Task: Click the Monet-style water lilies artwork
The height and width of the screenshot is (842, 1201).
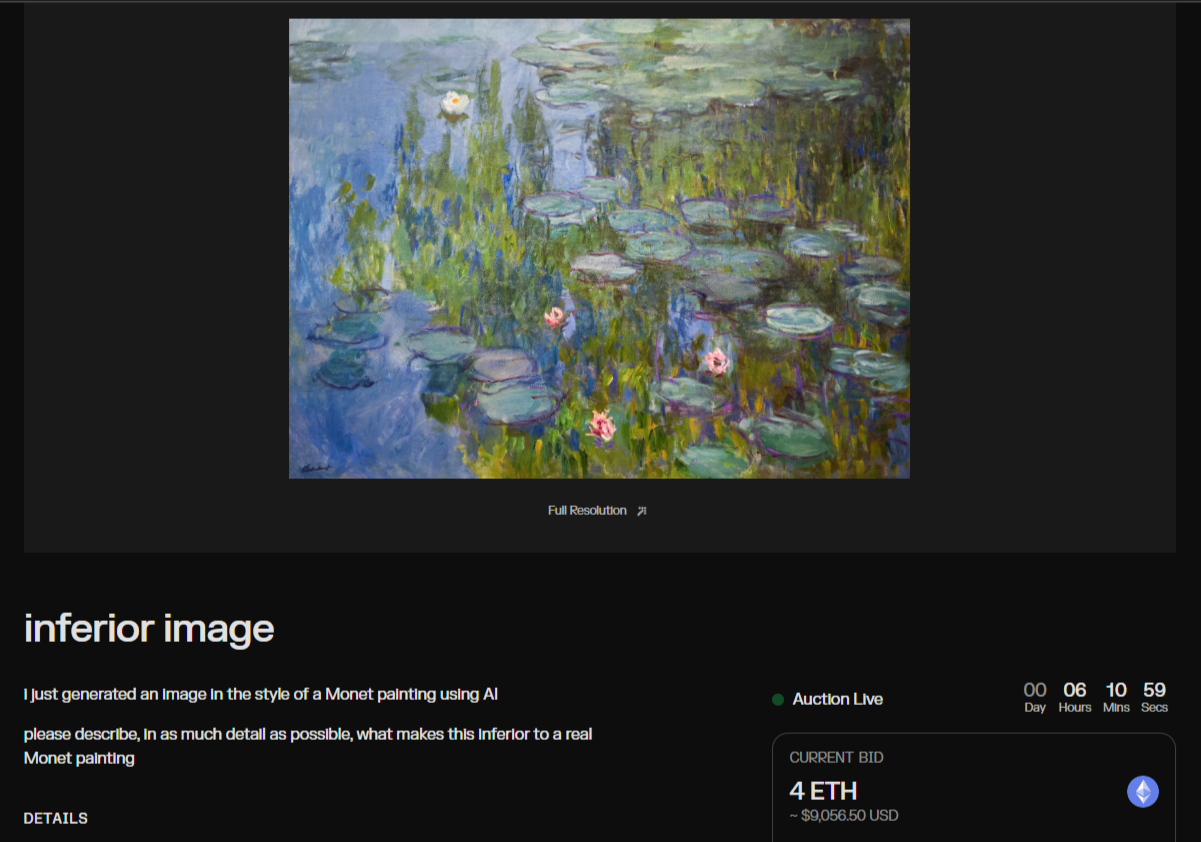Action: click(x=599, y=248)
